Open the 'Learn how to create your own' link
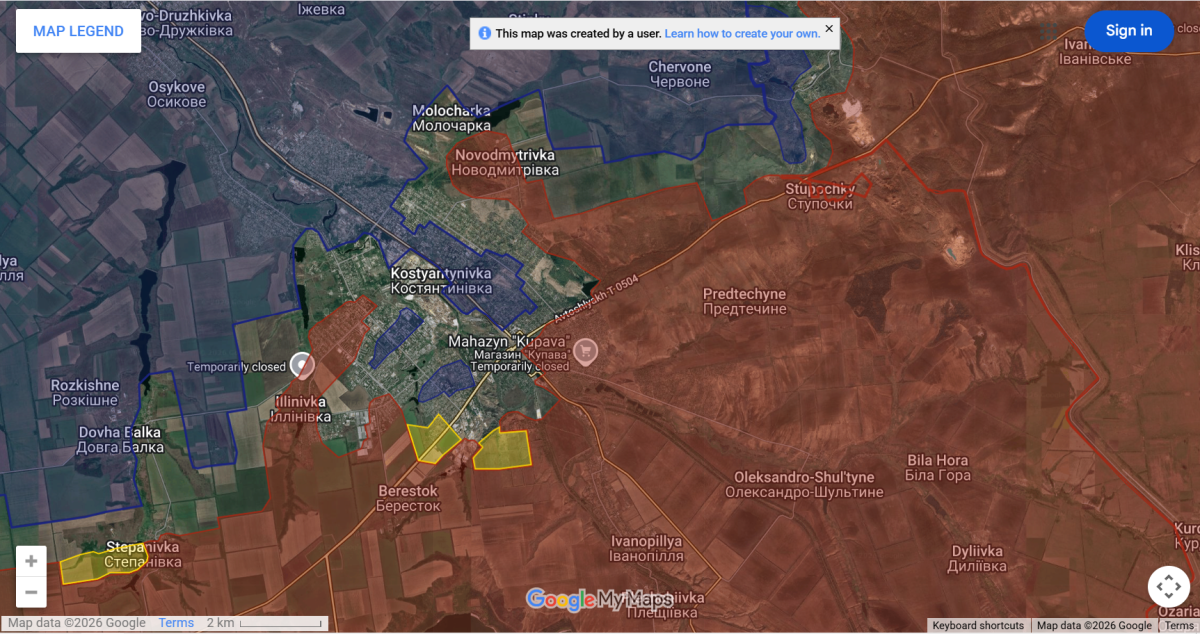 tap(742, 33)
